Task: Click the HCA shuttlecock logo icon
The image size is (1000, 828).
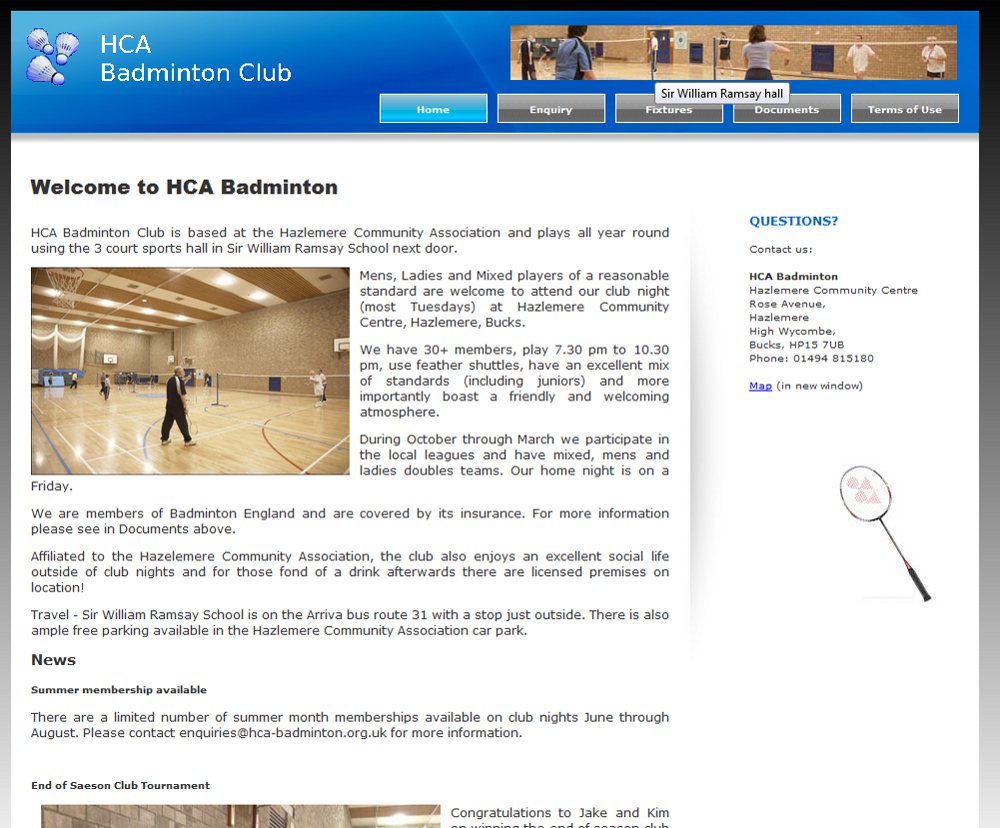Action: [52, 57]
